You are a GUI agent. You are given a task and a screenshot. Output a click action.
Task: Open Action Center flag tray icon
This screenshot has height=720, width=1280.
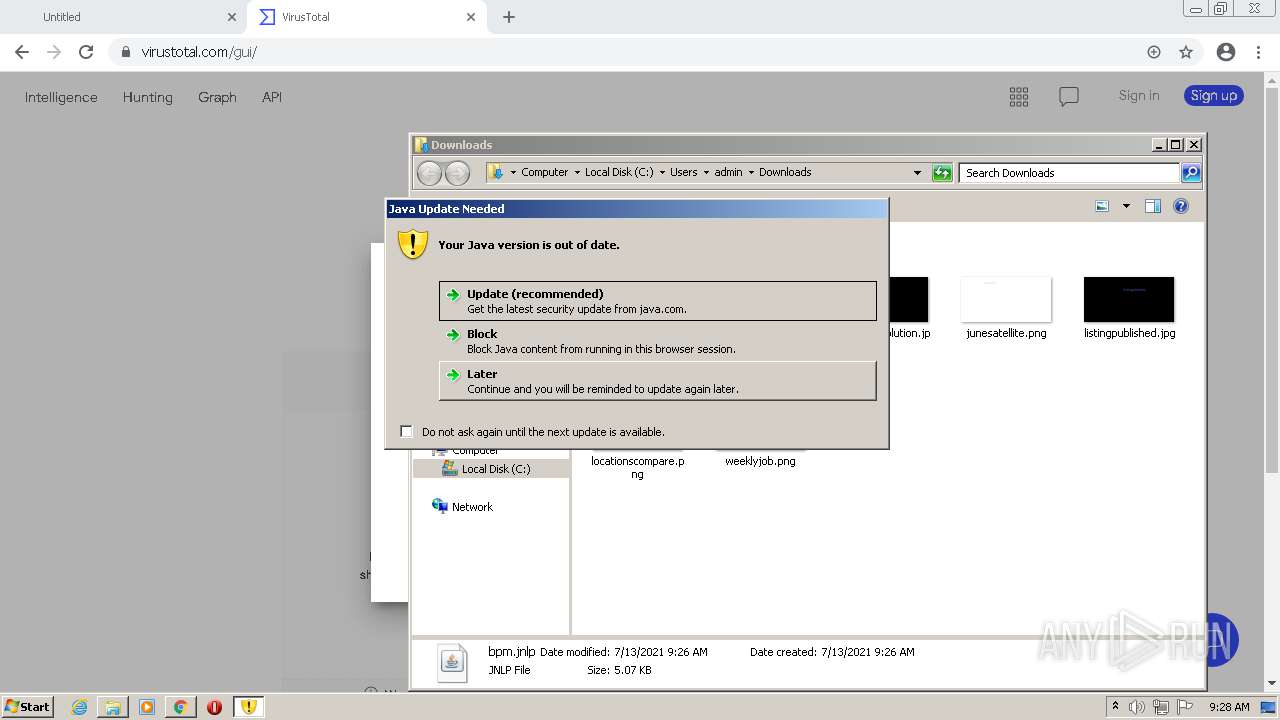point(1185,707)
